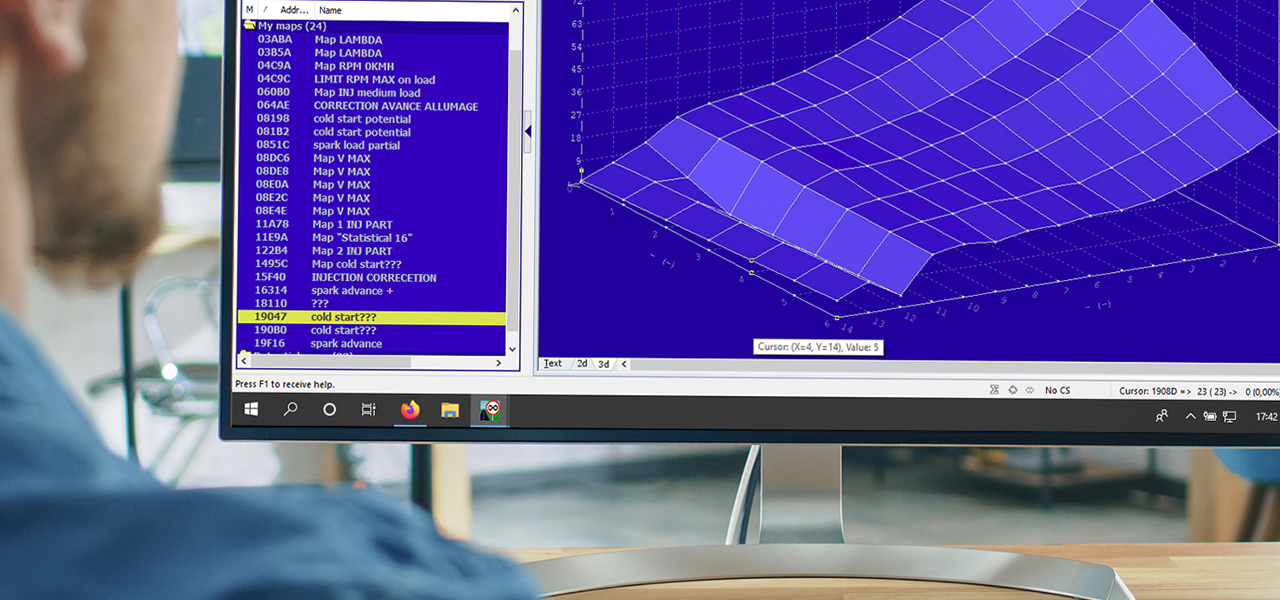Screen dimensions: 1280x600
Task: Open People icon in system tray
Action: coord(1162,416)
